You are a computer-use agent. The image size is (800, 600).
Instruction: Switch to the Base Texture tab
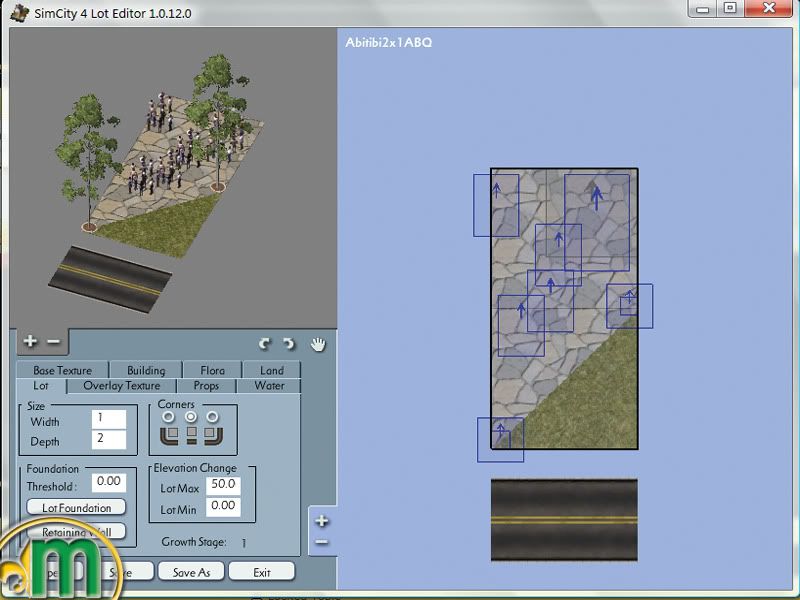click(x=62, y=370)
